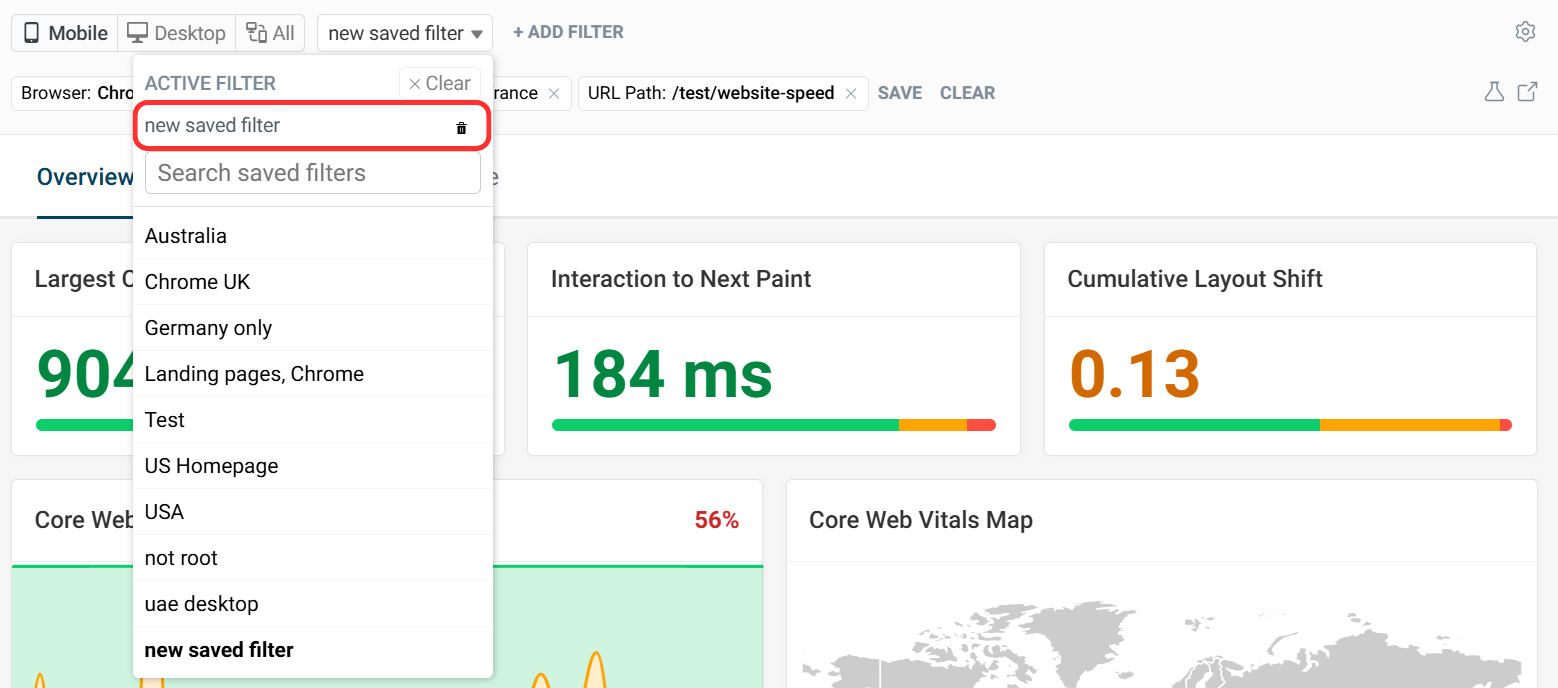Remove the URL Path filter chip

(851, 93)
